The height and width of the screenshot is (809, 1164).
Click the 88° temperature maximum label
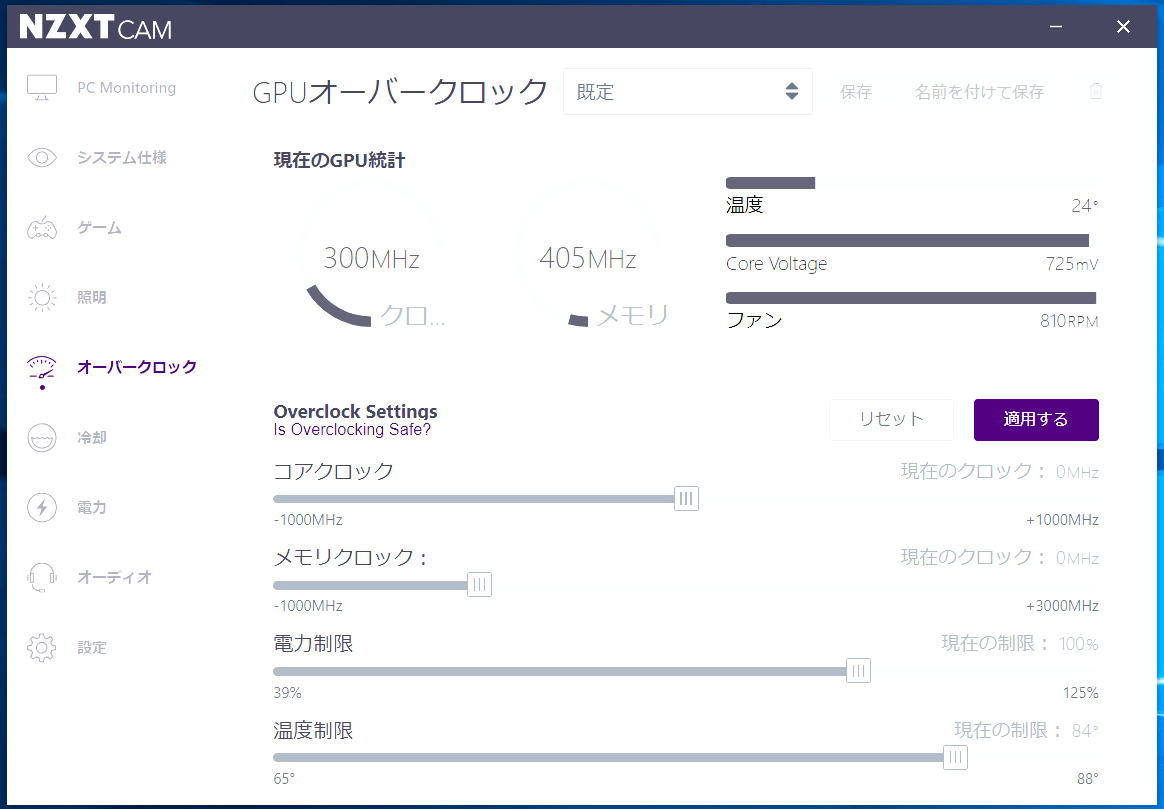click(x=1088, y=779)
